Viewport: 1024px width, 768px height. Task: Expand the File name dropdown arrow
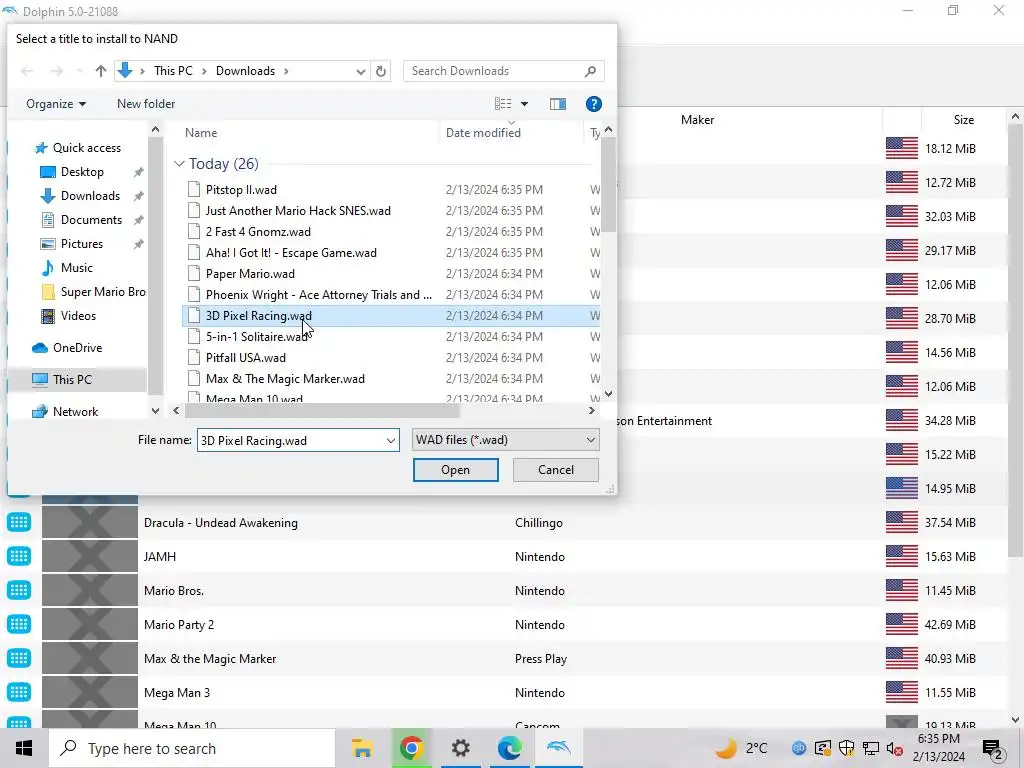click(x=391, y=441)
